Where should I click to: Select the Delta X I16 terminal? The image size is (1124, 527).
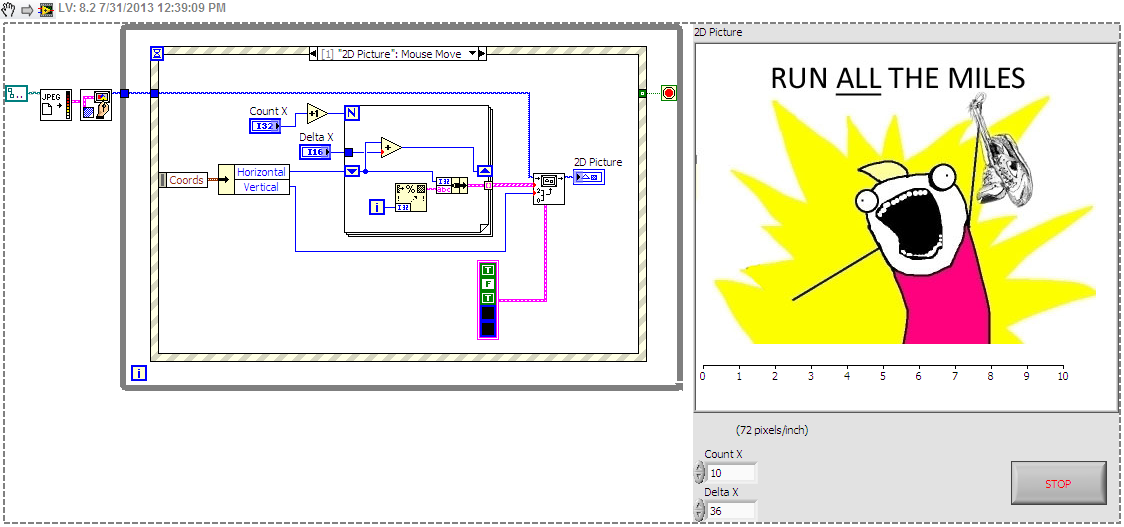coord(316,151)
